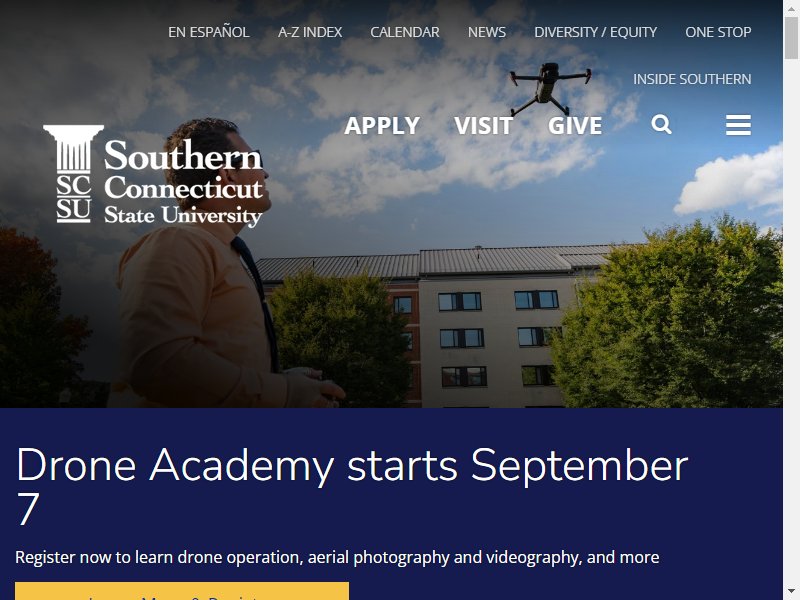The image size is (800, 600).
Task: Open the NEWS page
Action: [x=487, y=32]
